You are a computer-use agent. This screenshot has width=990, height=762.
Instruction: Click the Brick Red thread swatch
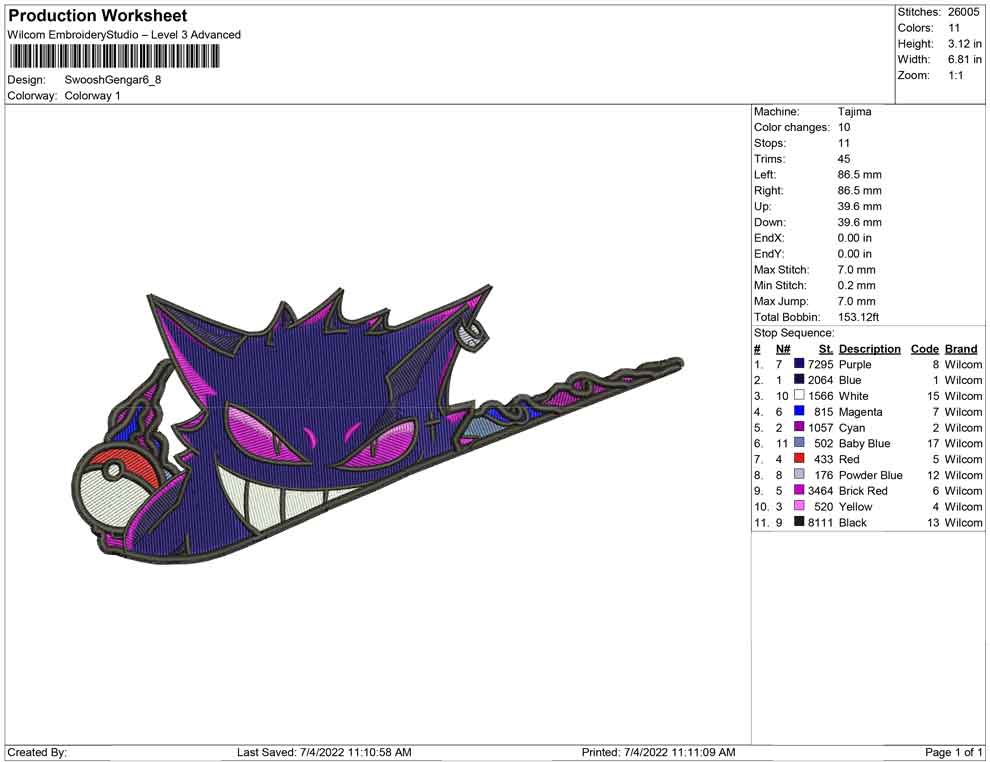(x=799, y=490)
